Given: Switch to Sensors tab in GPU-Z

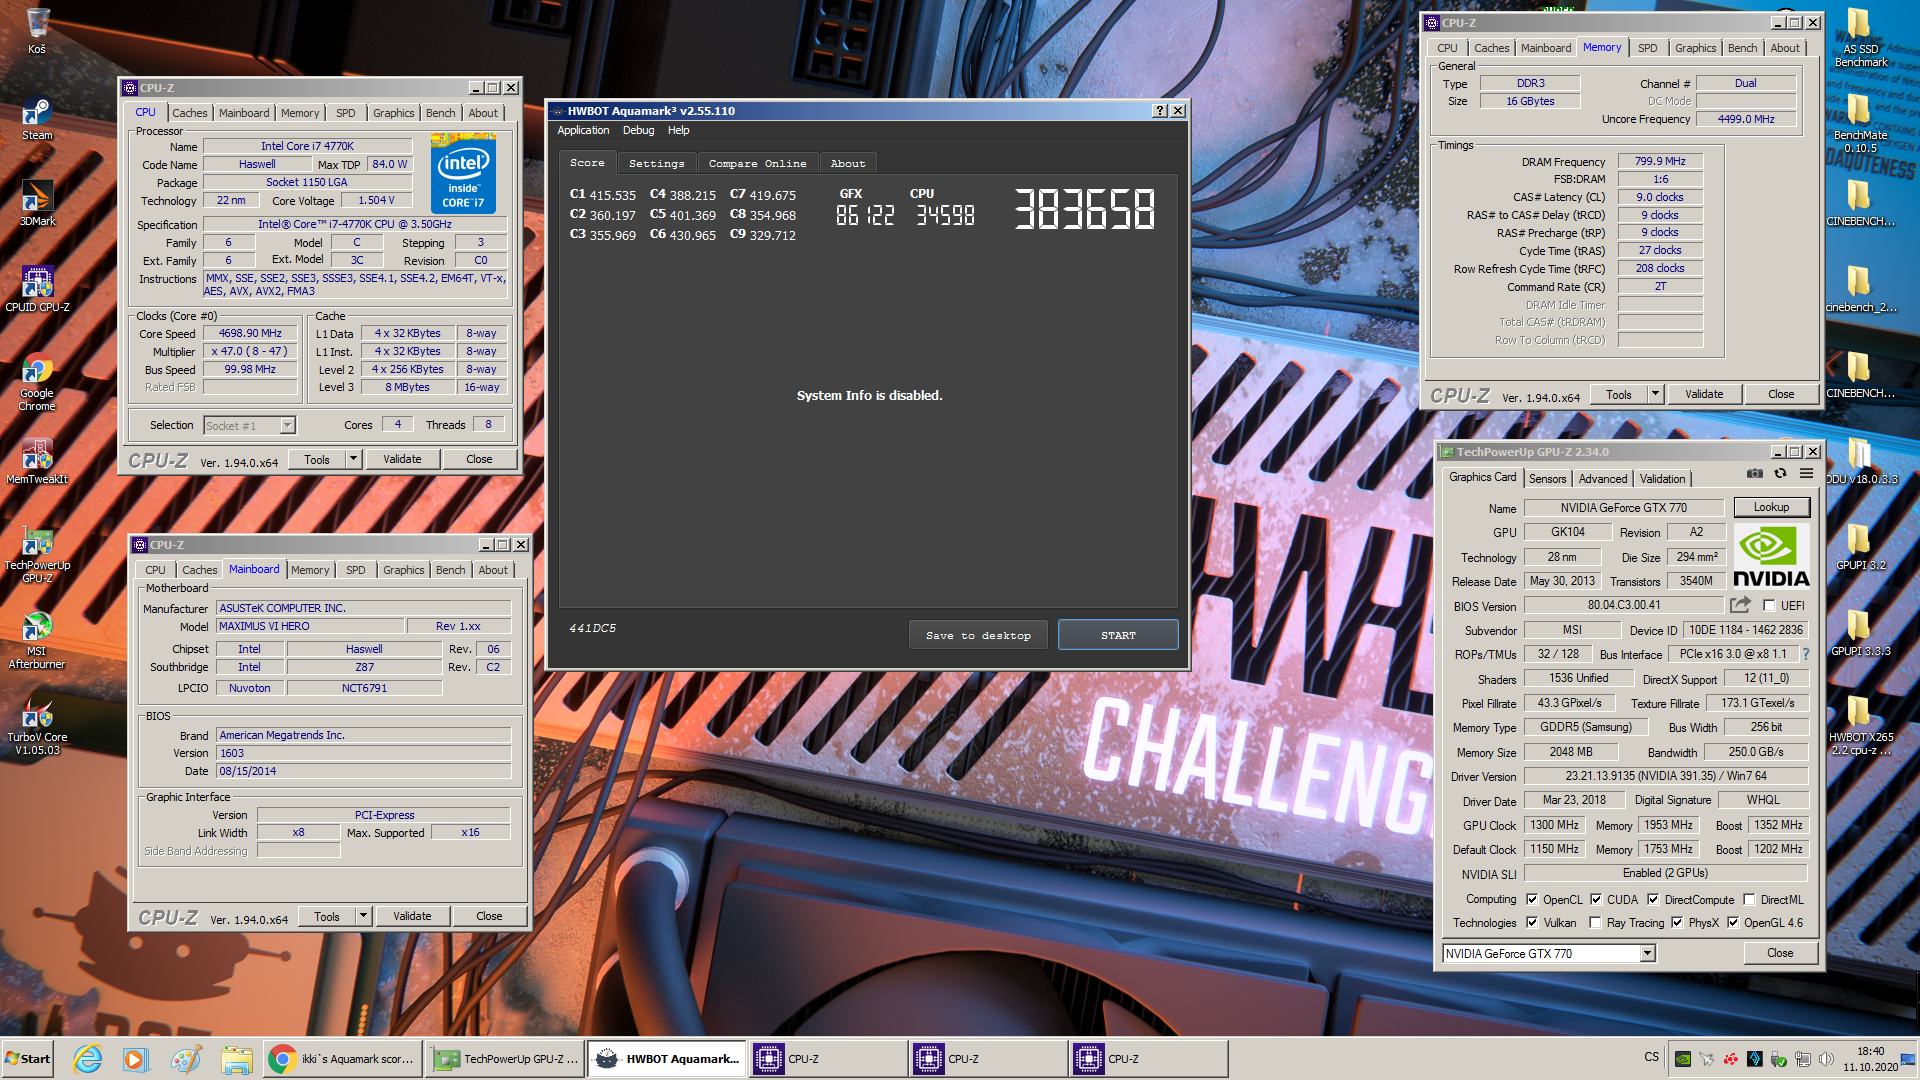Looking at the screenshot, I should [x=1547, y=479].
